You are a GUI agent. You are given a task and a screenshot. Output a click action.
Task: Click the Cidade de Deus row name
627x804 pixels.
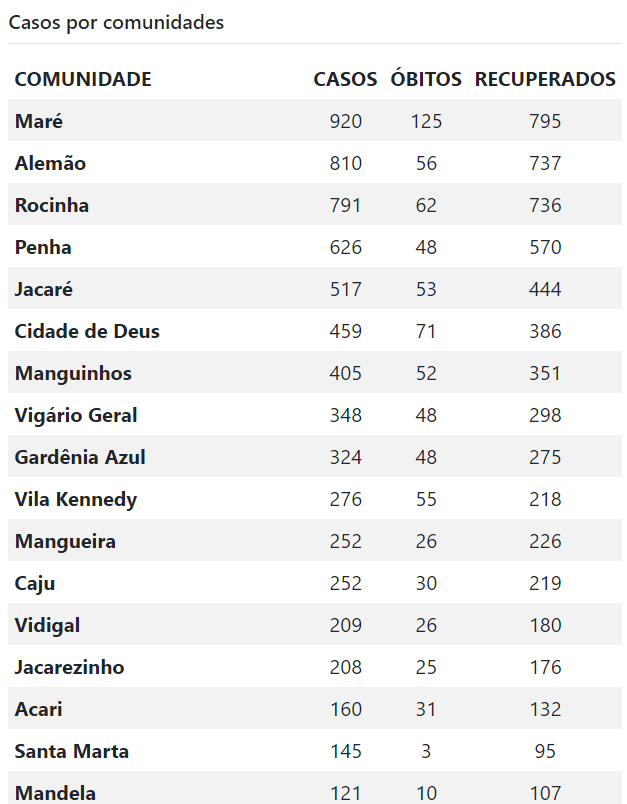87,331
